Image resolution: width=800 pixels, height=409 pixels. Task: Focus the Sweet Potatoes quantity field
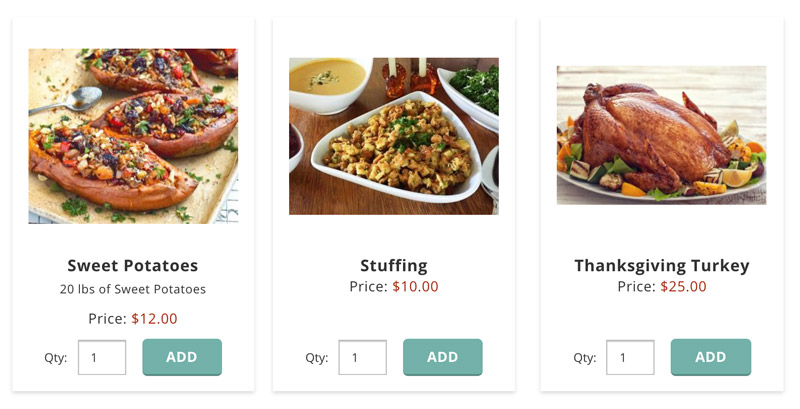[x=102, y=358]
